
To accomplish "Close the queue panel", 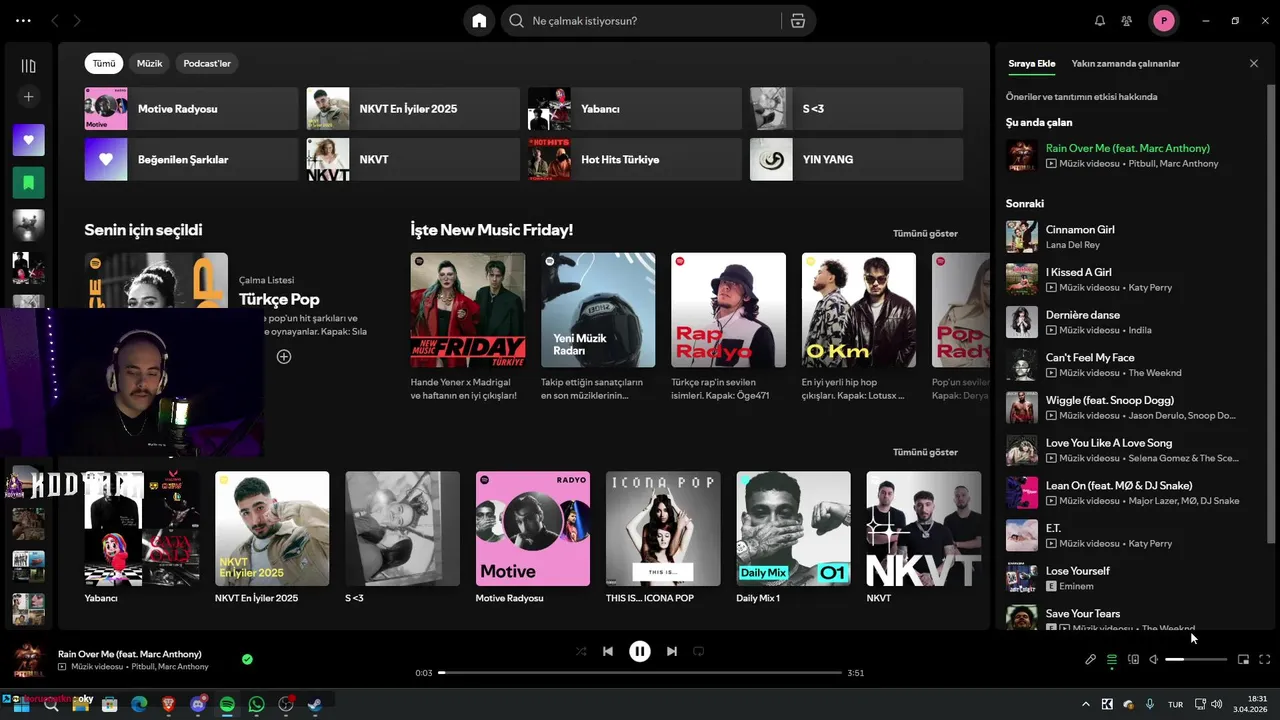I will tap(1254, 63).
